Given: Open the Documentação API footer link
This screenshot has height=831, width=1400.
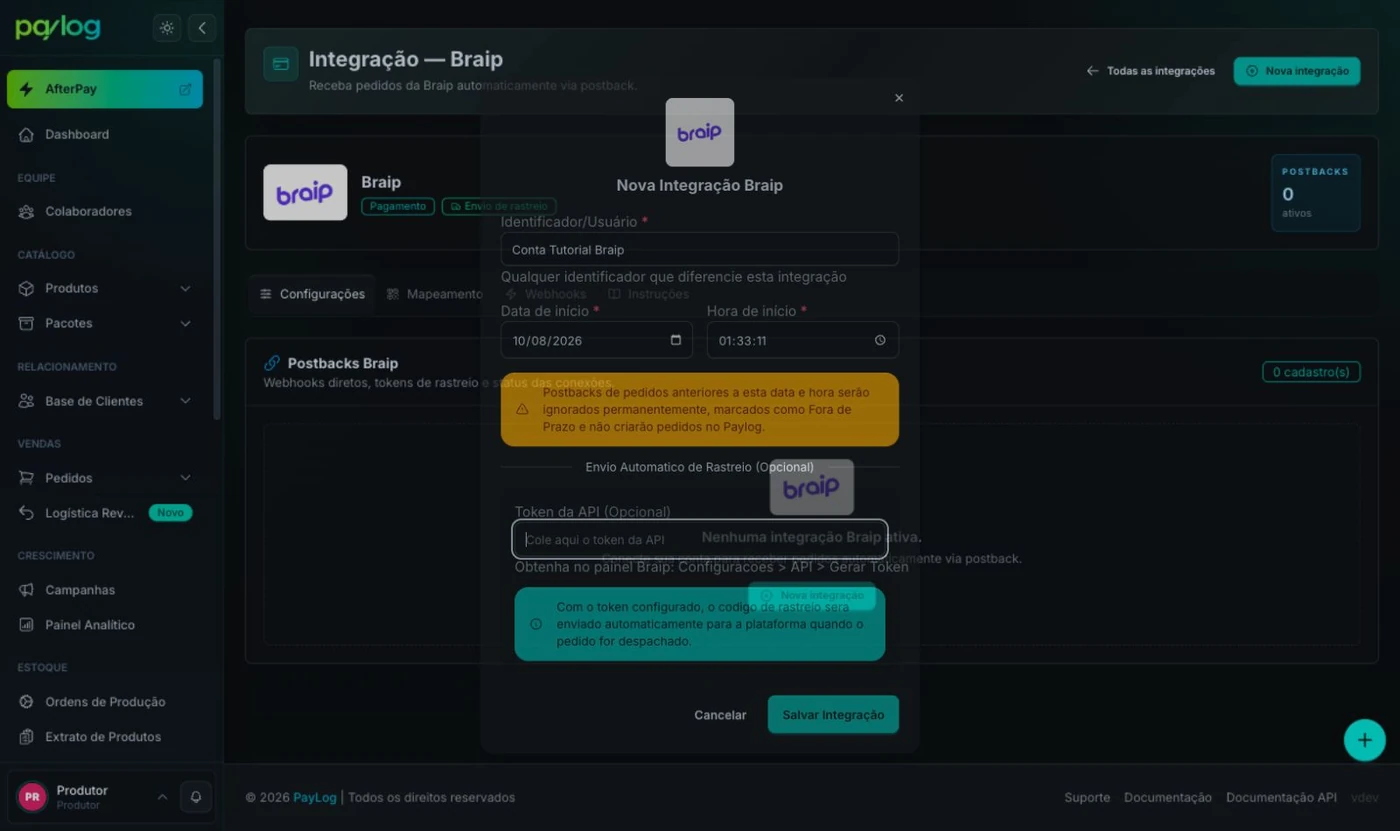Looking at the screenshot, I should pos(1281,797).
